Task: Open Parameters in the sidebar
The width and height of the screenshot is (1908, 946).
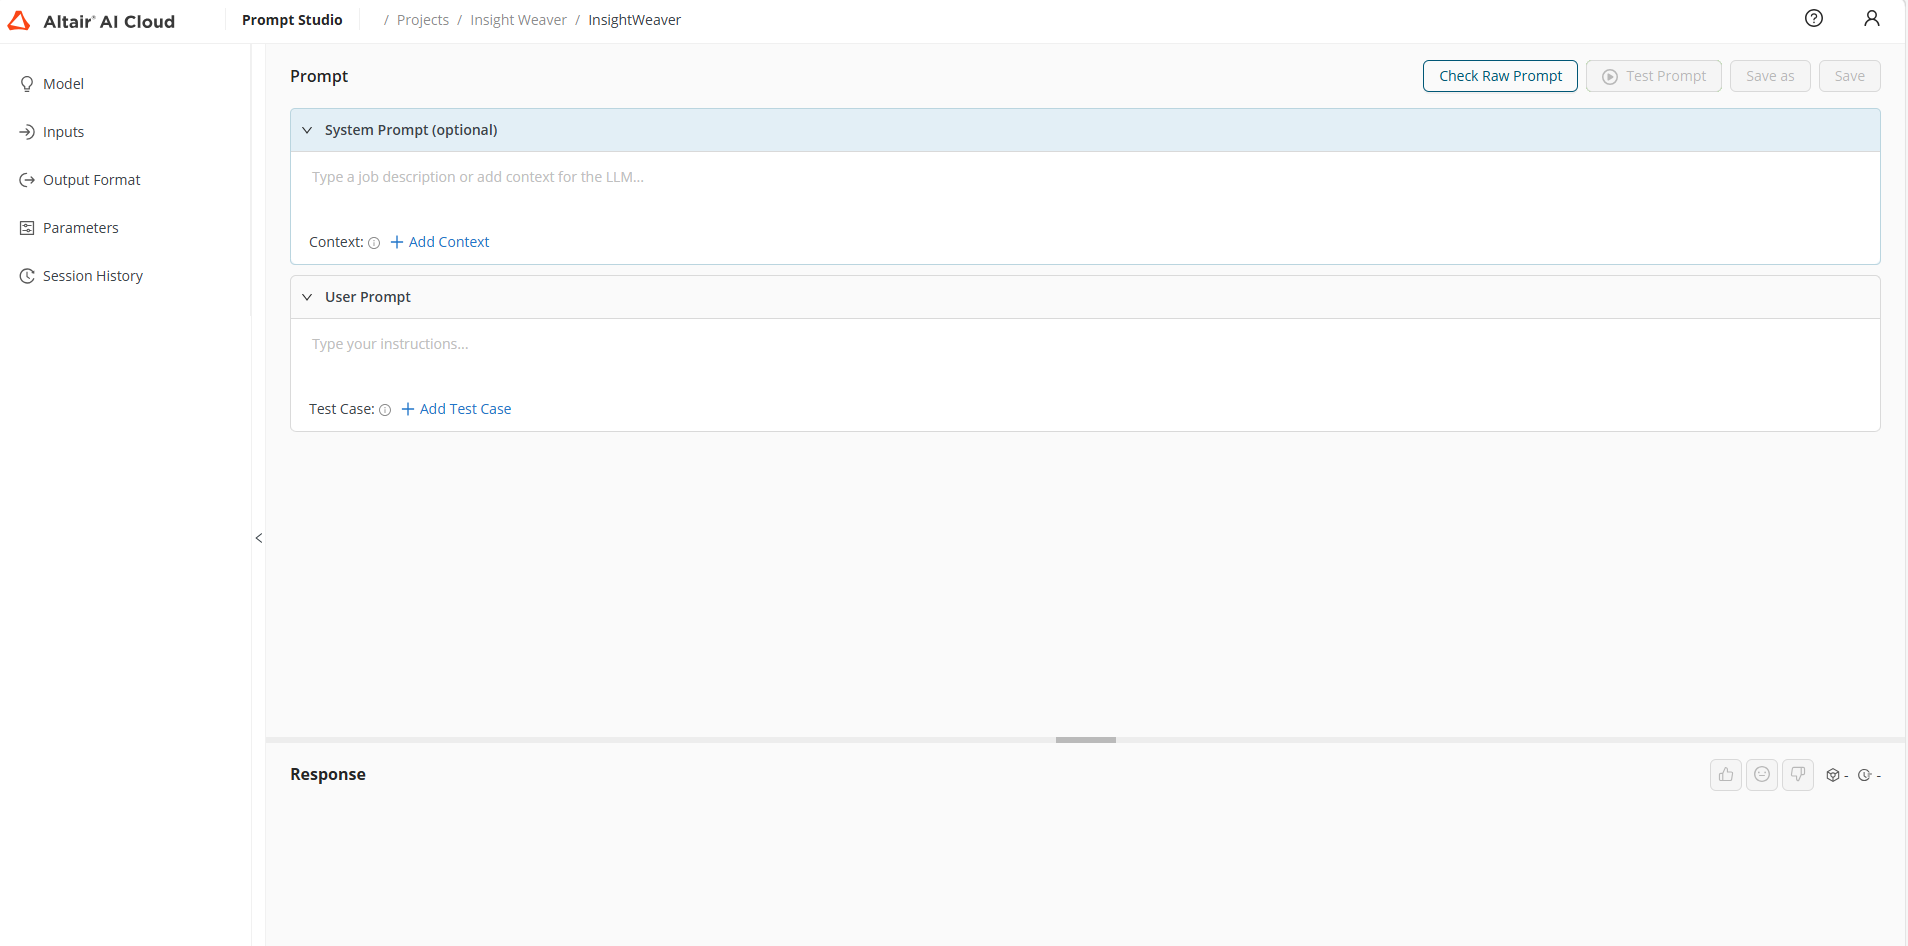Action: click(x=80, y=228)
